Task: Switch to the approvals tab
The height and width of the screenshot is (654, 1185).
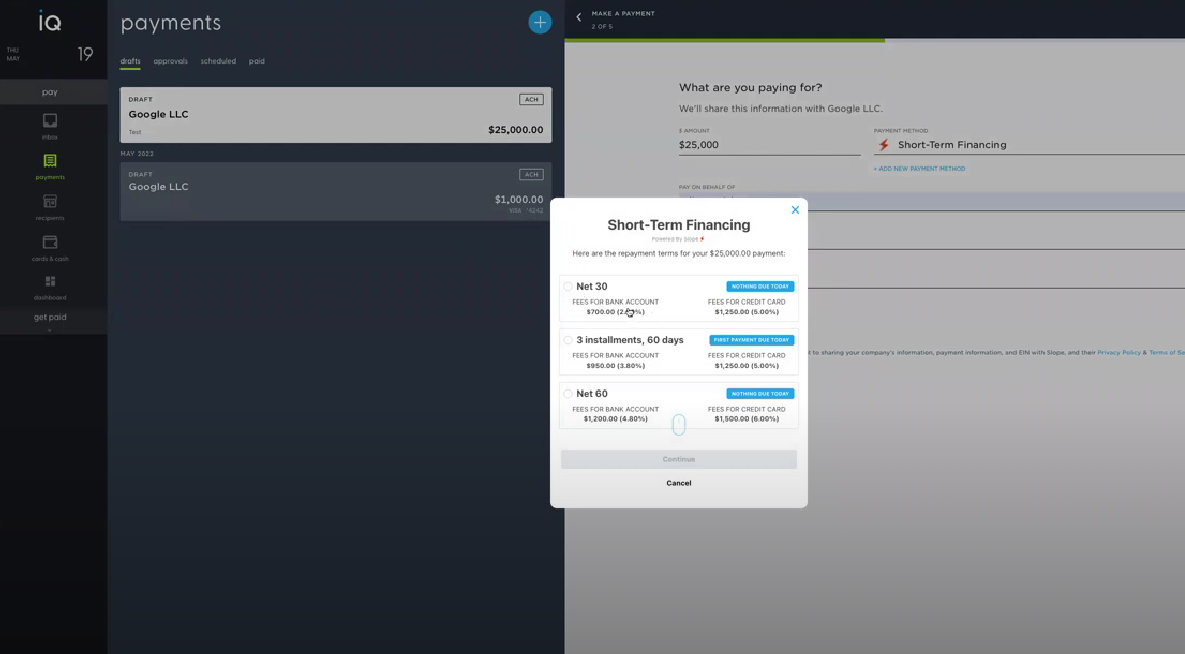Action: click(170, 61)
